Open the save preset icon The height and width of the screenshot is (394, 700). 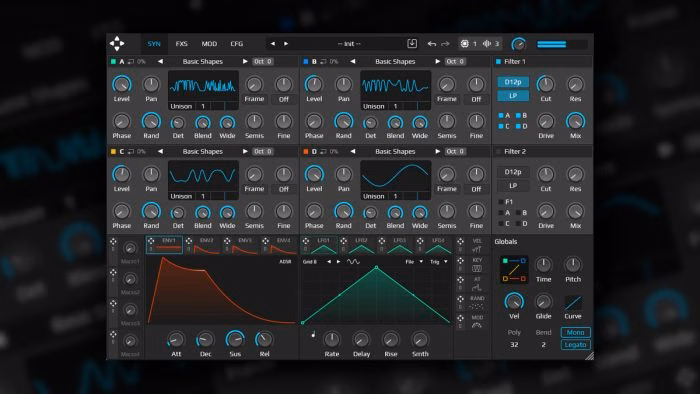pos(412,43)
